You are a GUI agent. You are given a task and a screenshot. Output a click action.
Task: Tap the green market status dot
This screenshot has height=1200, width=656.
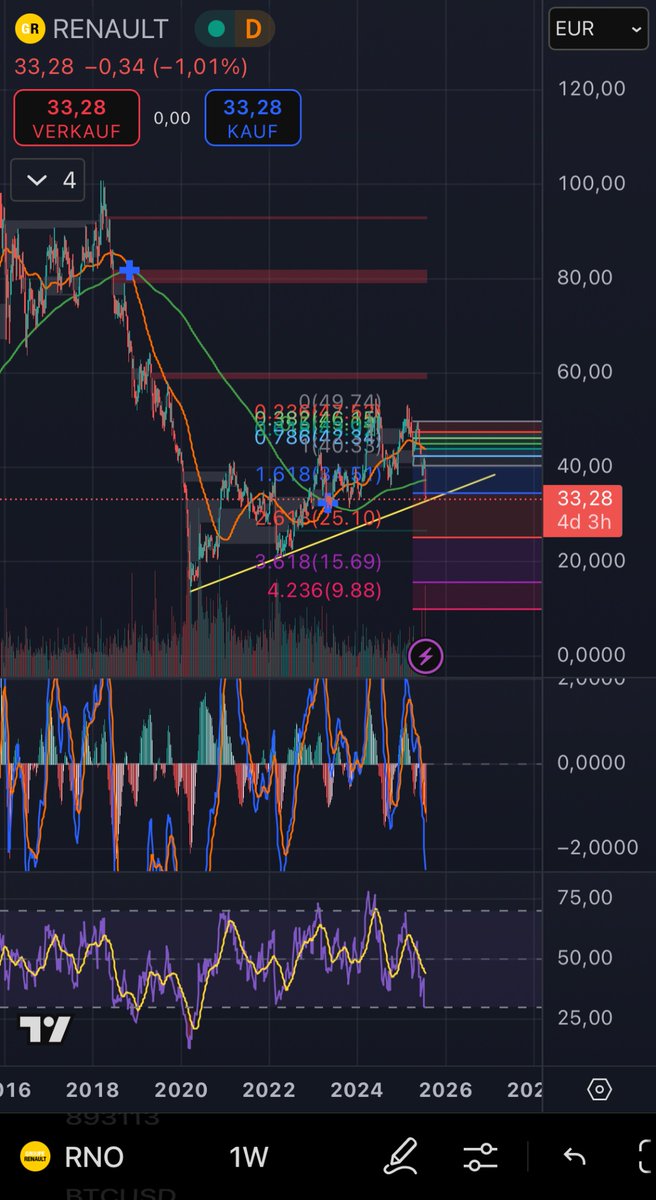point(215,30)
